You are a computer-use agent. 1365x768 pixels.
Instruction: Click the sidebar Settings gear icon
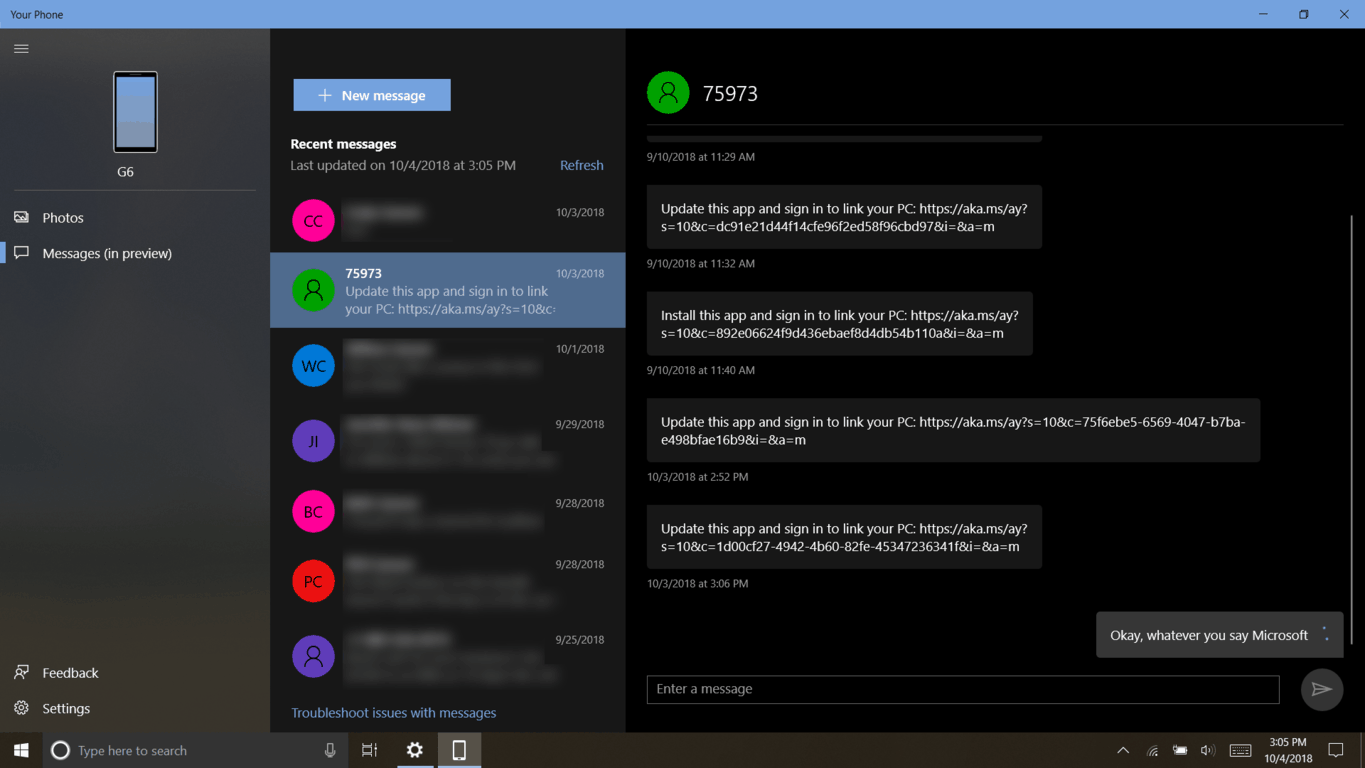(21, 708)
